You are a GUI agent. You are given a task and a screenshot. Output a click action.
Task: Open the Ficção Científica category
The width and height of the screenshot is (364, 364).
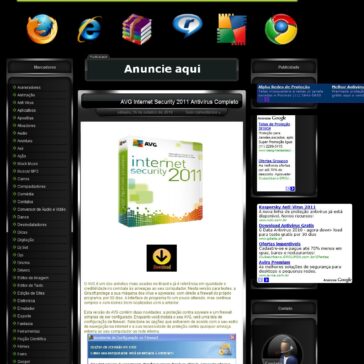pyautogui.click(x=32, y=339)
